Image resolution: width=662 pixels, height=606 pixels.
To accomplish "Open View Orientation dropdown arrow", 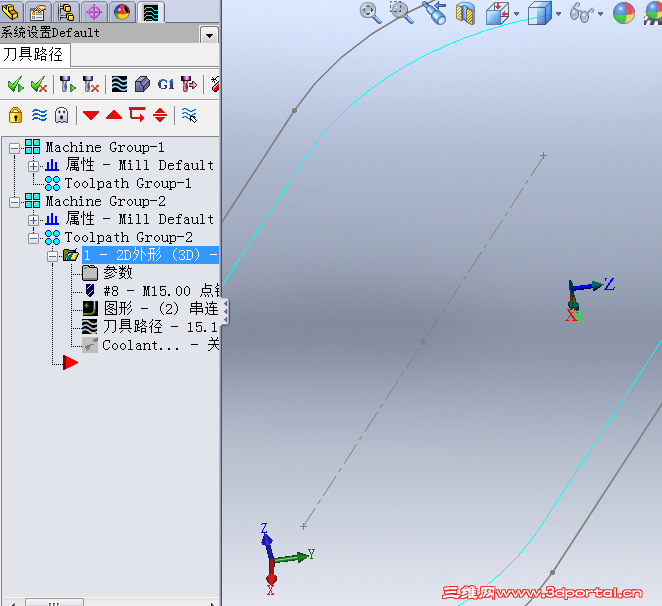I will tap(517, 14).
